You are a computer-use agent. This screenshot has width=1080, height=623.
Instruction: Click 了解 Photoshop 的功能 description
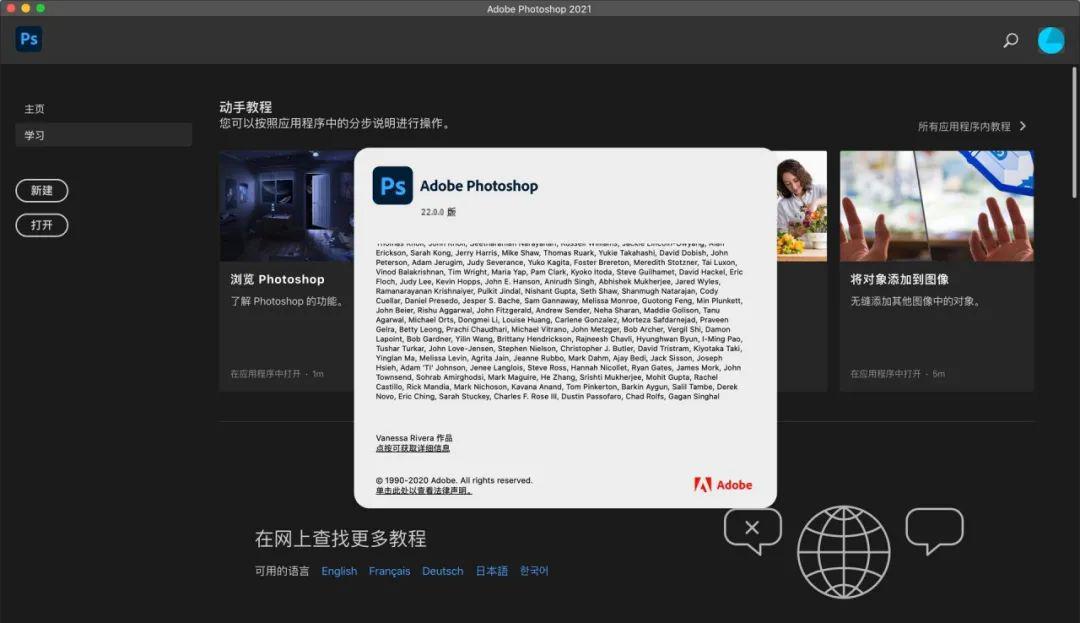287,302
